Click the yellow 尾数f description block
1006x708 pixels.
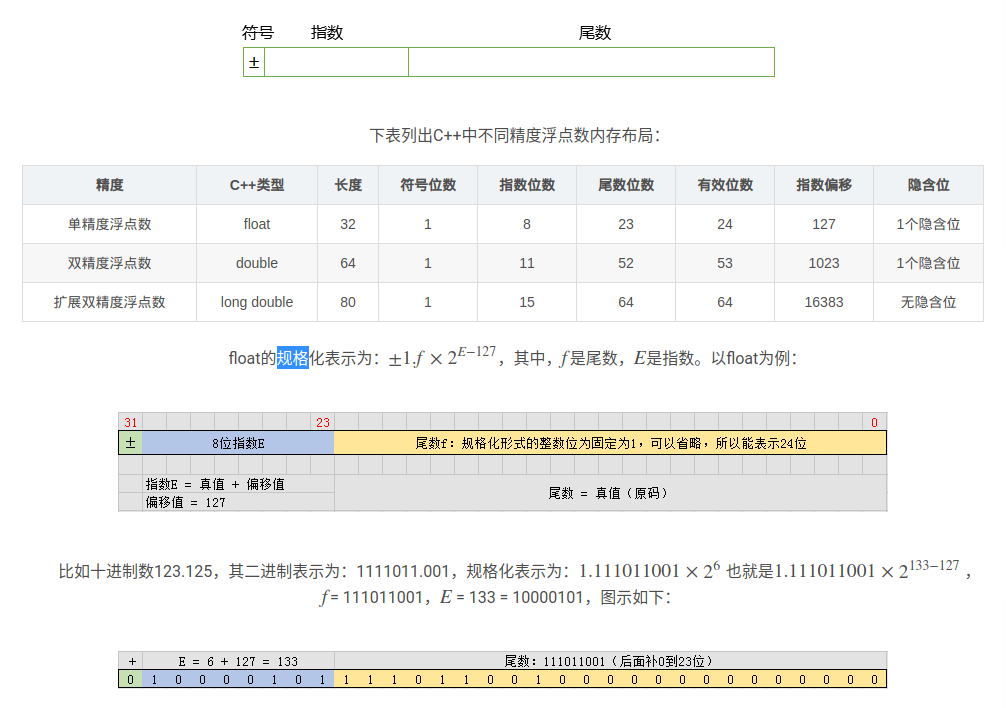point(610,443)
